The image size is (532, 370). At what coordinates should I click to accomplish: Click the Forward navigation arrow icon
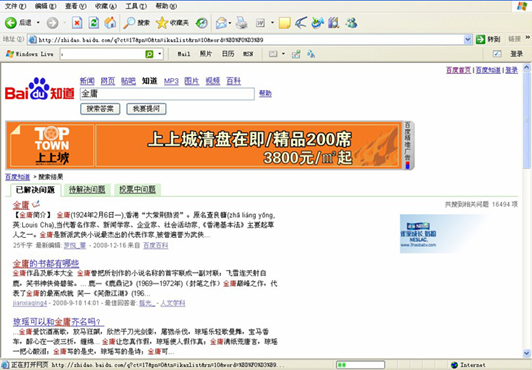52,23
